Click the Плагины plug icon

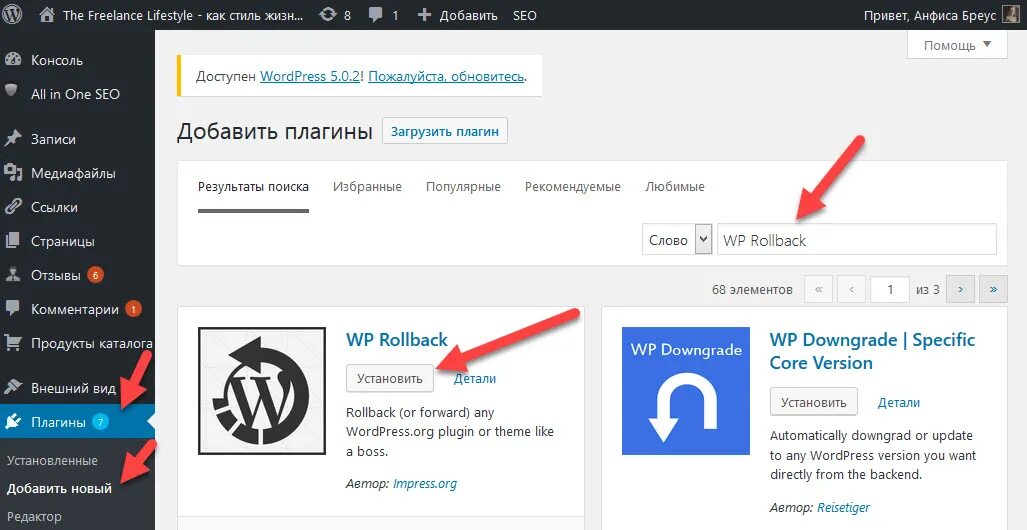pos(13,422)
